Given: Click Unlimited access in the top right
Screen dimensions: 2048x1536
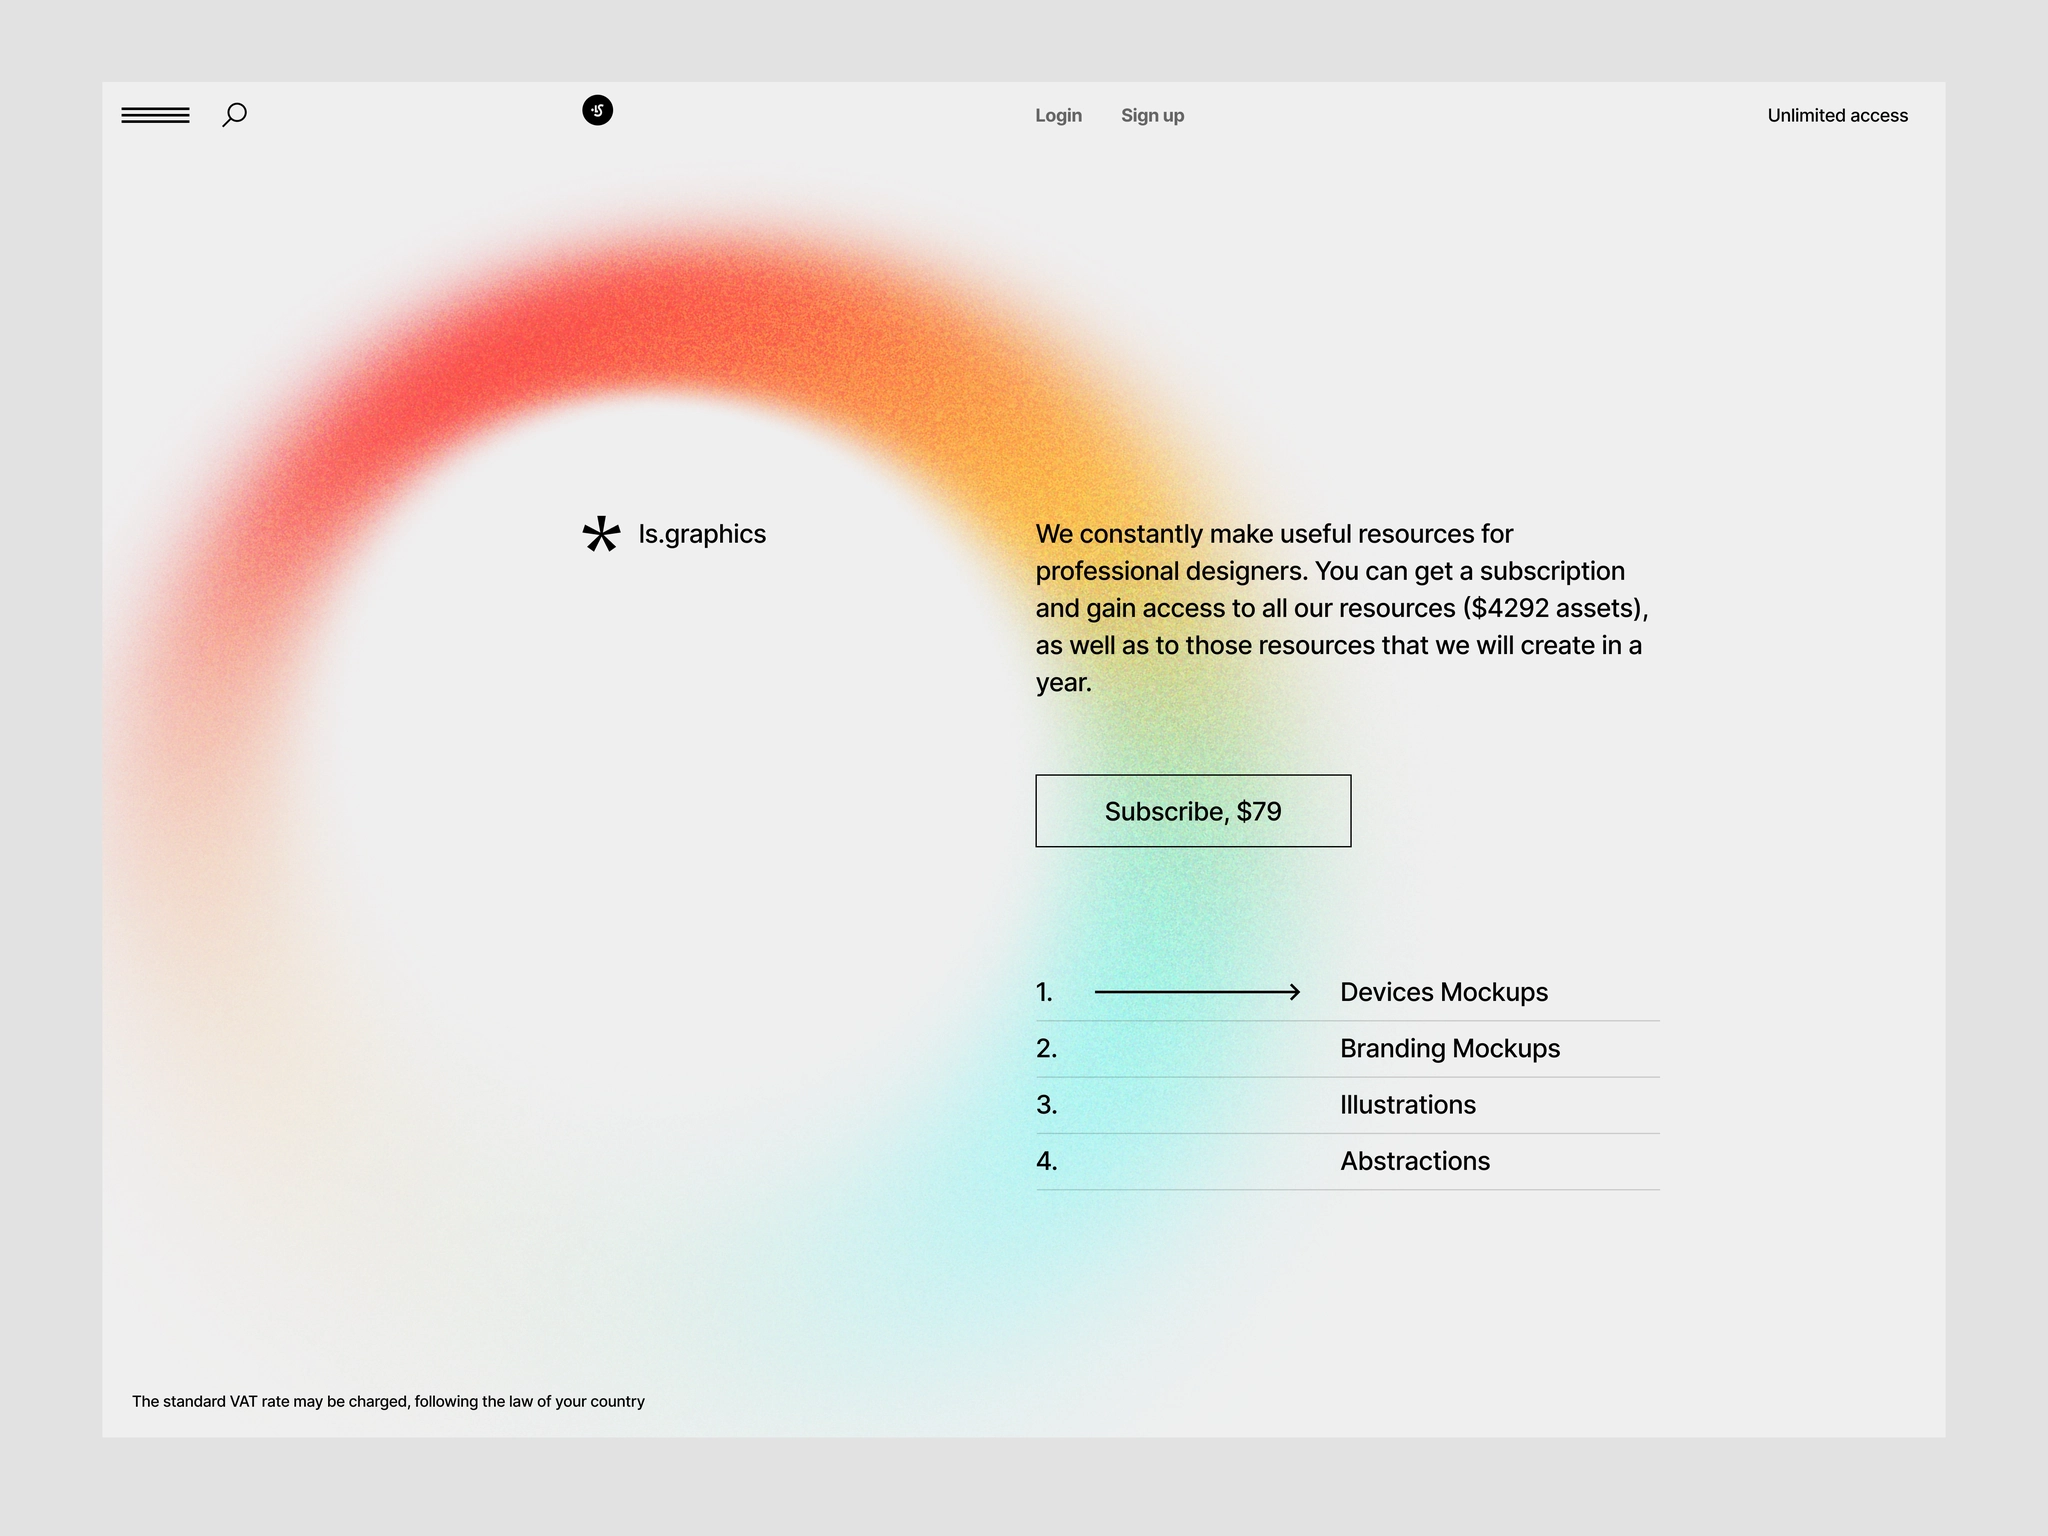Looking at the screenshot, I should pyautogui.click(x=1837, y=115).
